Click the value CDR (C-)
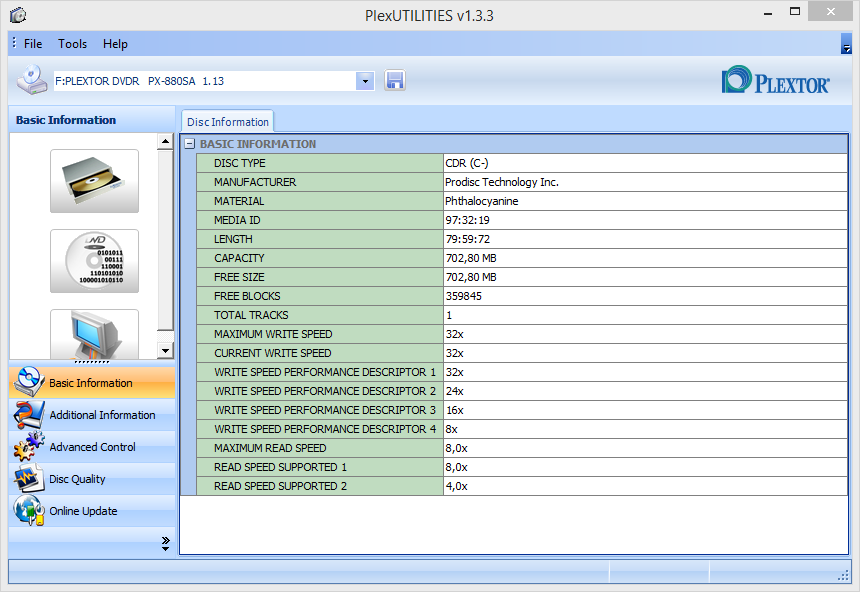 [467, 163]
